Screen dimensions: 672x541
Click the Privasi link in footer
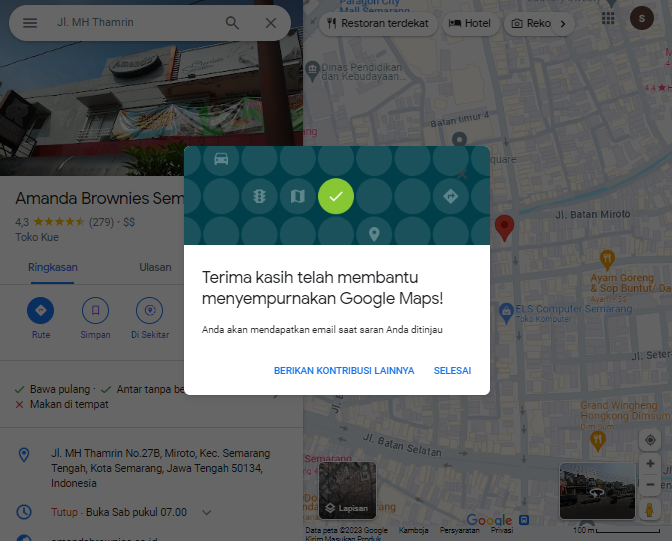[501, 530]
